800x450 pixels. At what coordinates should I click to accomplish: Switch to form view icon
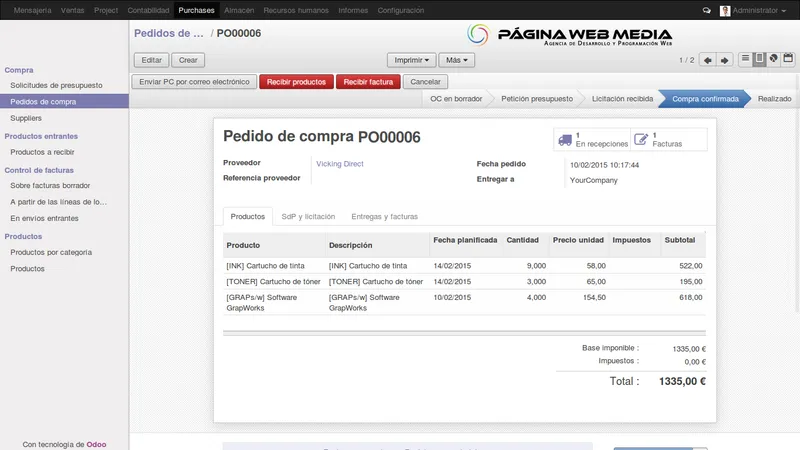tap(759, 59)
